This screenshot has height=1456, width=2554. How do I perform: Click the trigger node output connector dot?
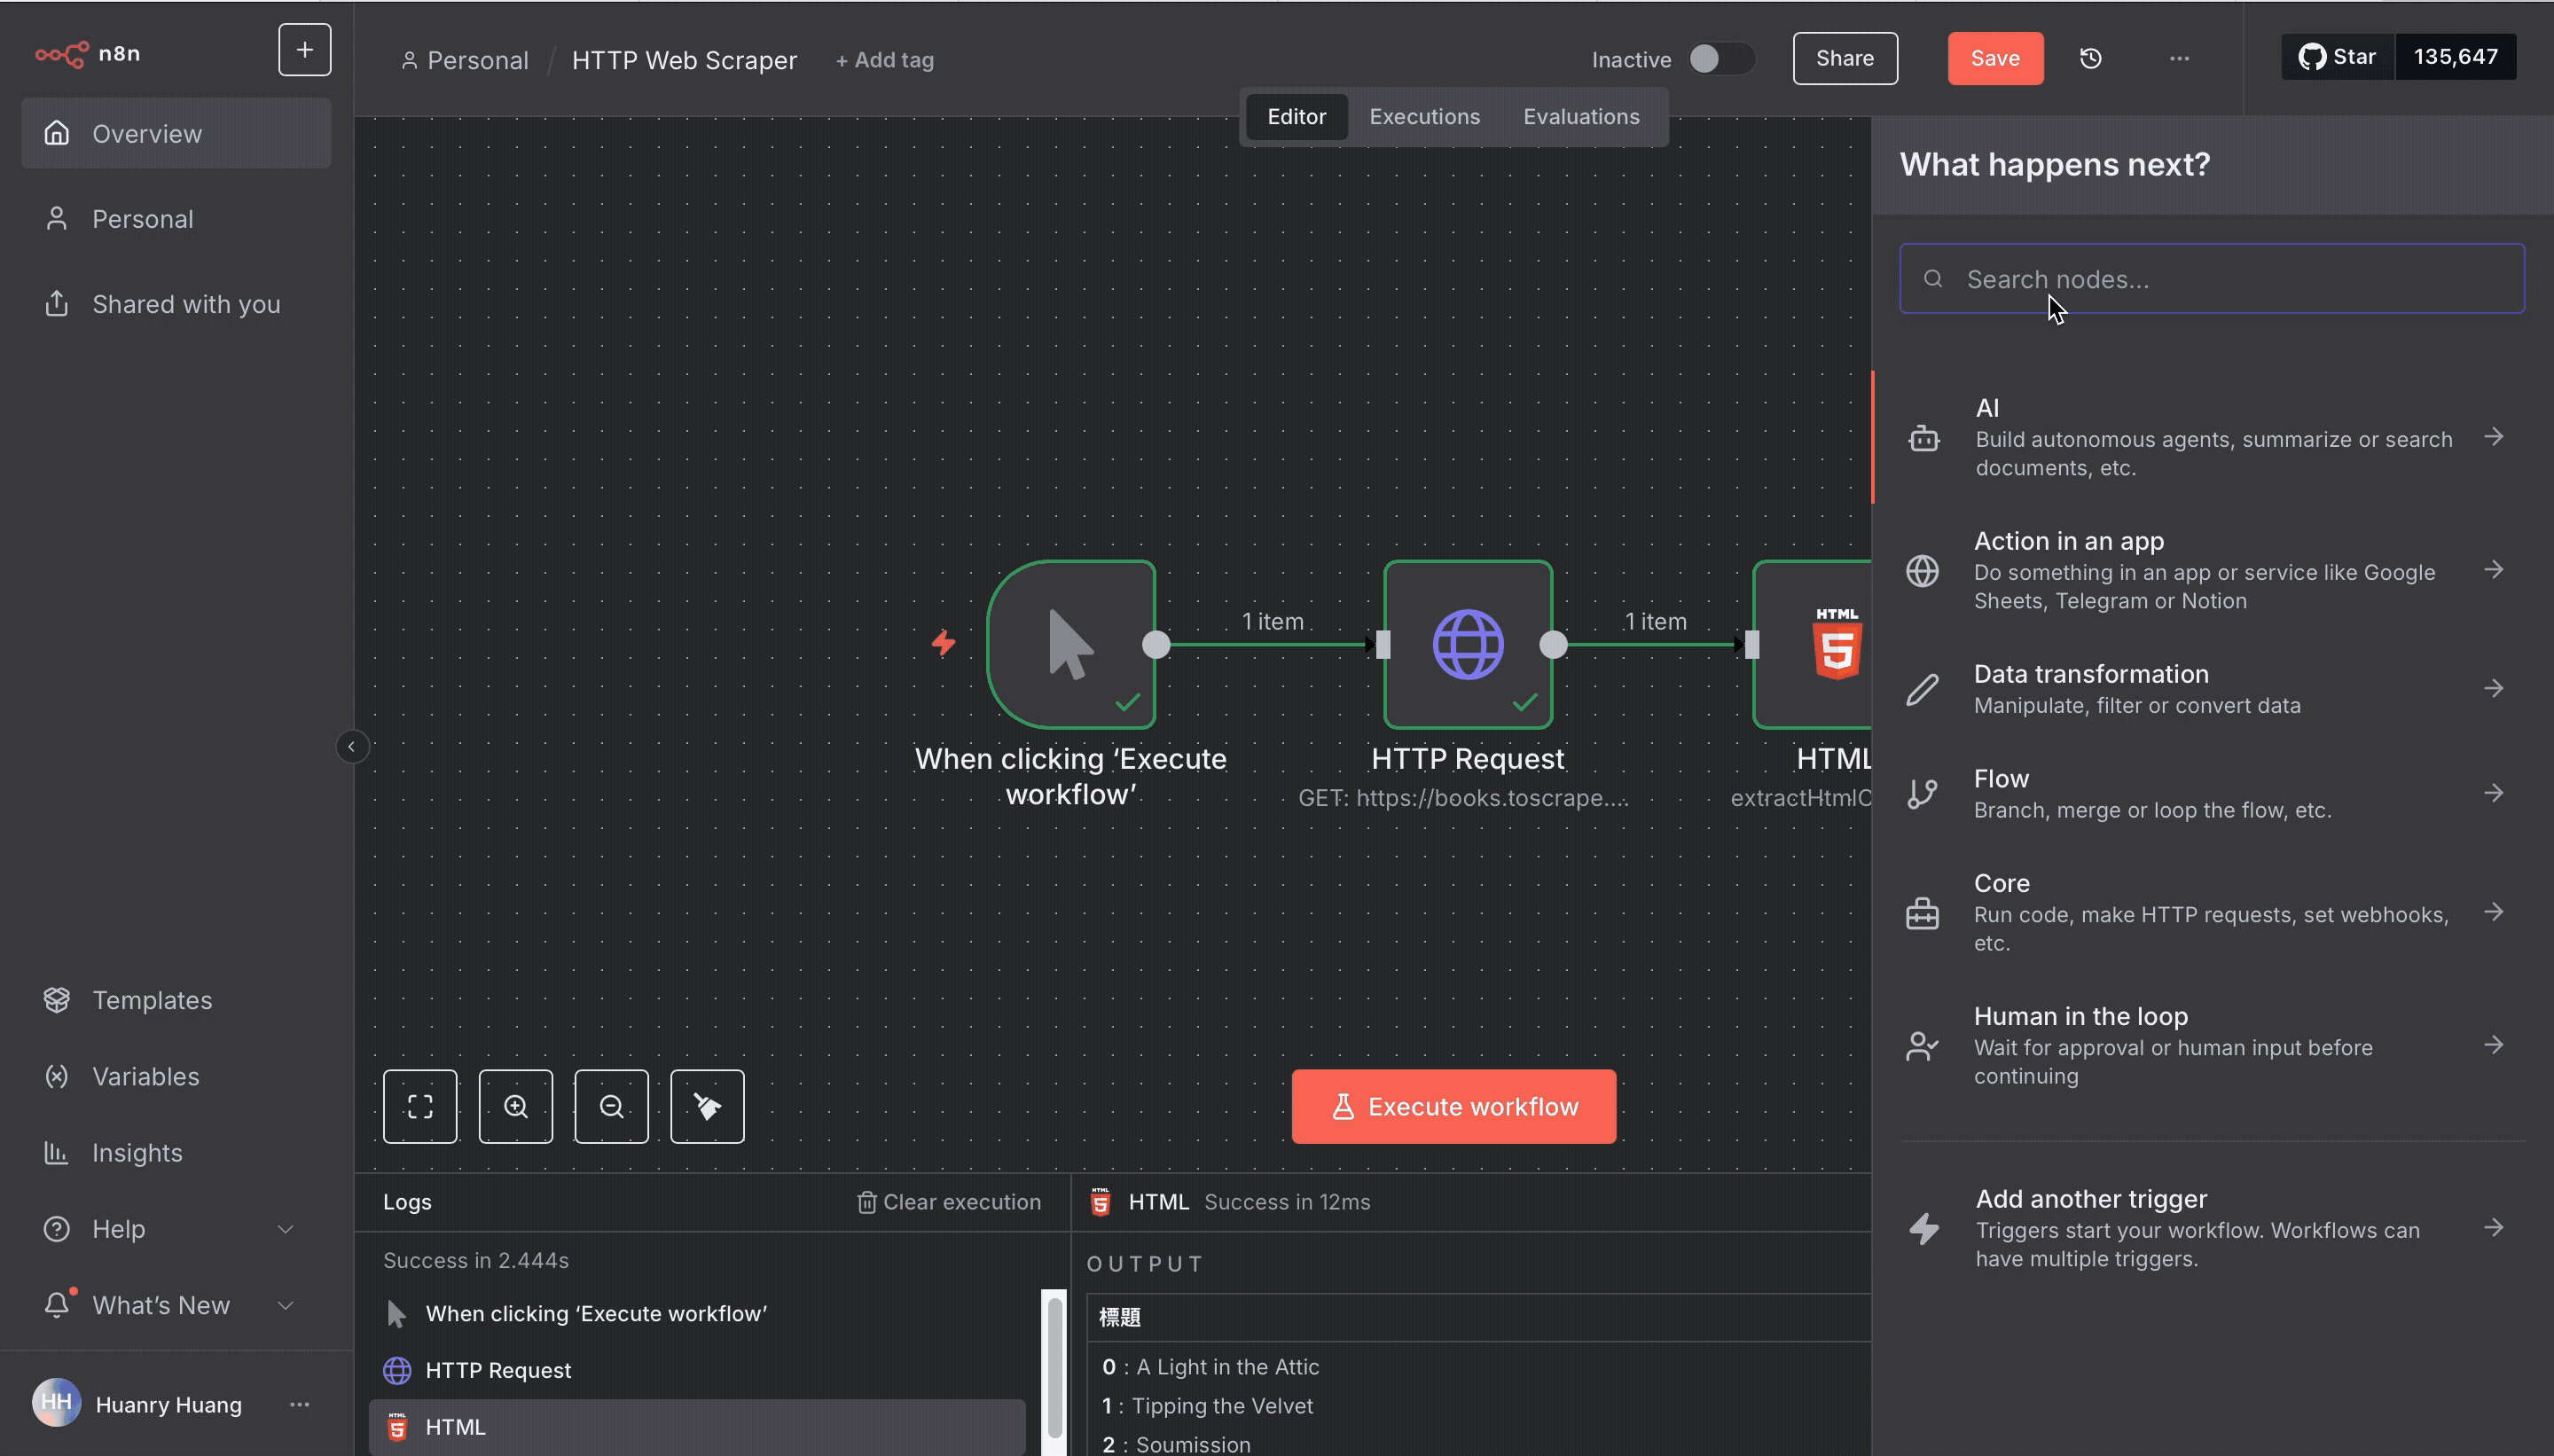[1156, 645]
